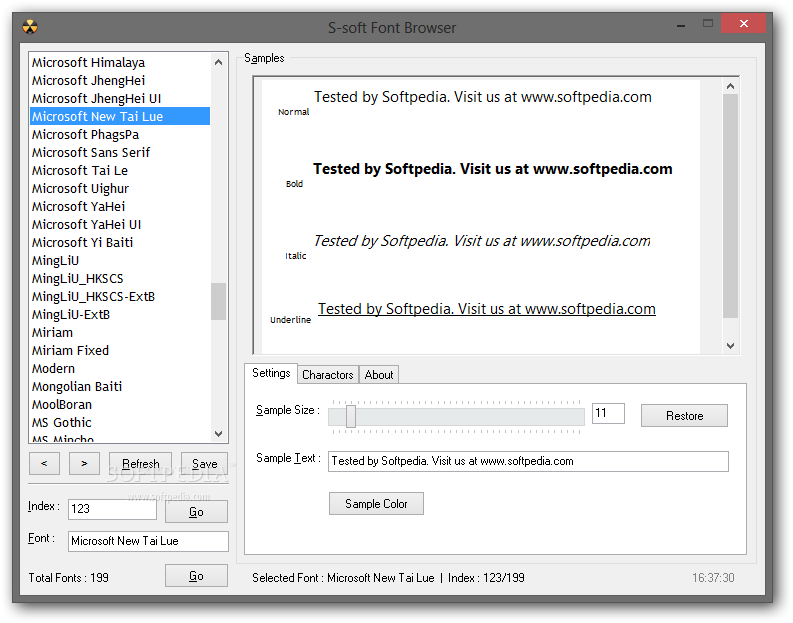This screenshot has height=623, width=793.
Task: Click Go below the Font field
Action: (196, 576)
